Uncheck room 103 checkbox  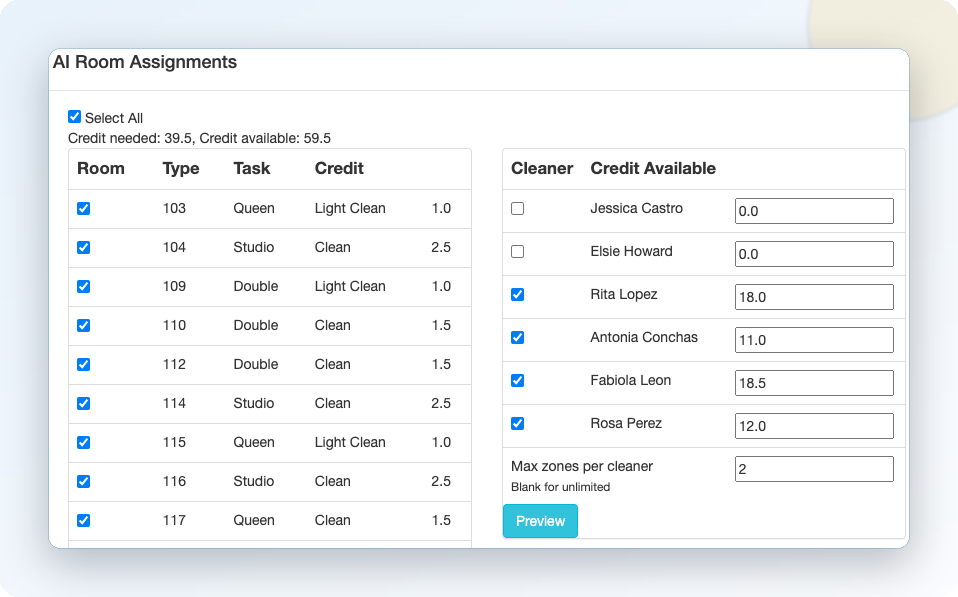(84, 208)
